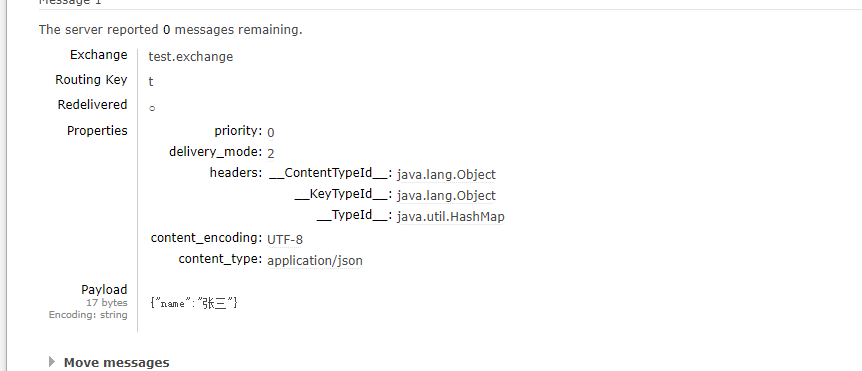862x371 pixels.
Task: Click the Payload label
Action: click(104, 290)
